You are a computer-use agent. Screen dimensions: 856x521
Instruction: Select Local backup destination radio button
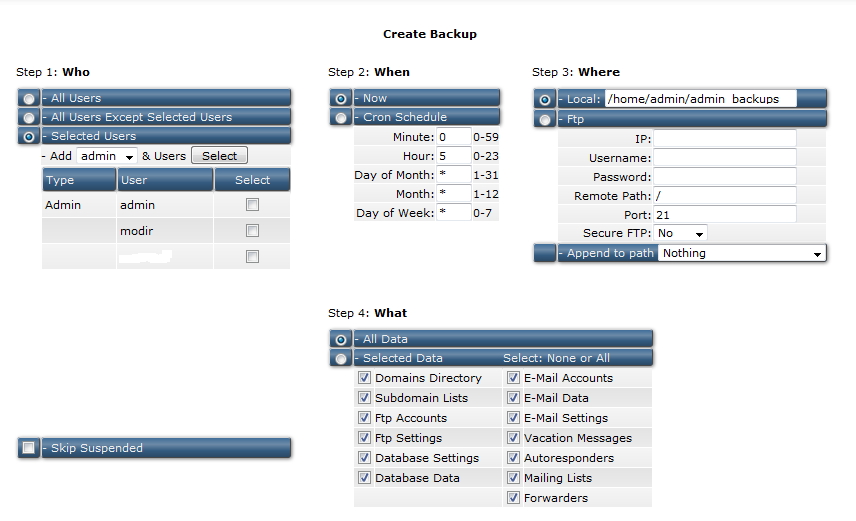tap(545, 99)
